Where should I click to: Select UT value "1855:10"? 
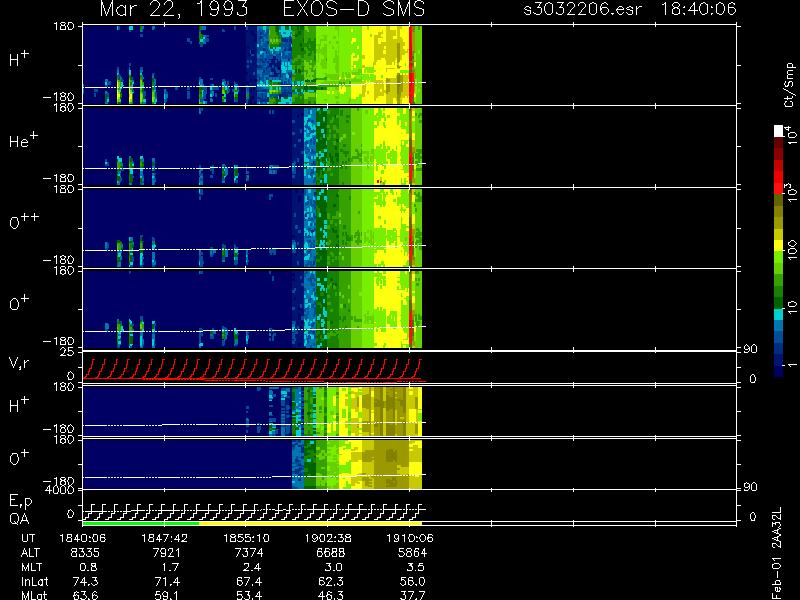(x=246, y=538)
